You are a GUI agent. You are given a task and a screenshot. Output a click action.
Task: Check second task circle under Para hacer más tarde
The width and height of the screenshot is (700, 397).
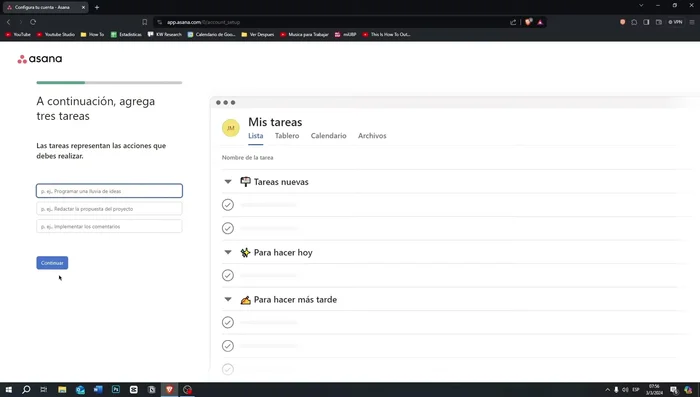(x=228, y=346)
